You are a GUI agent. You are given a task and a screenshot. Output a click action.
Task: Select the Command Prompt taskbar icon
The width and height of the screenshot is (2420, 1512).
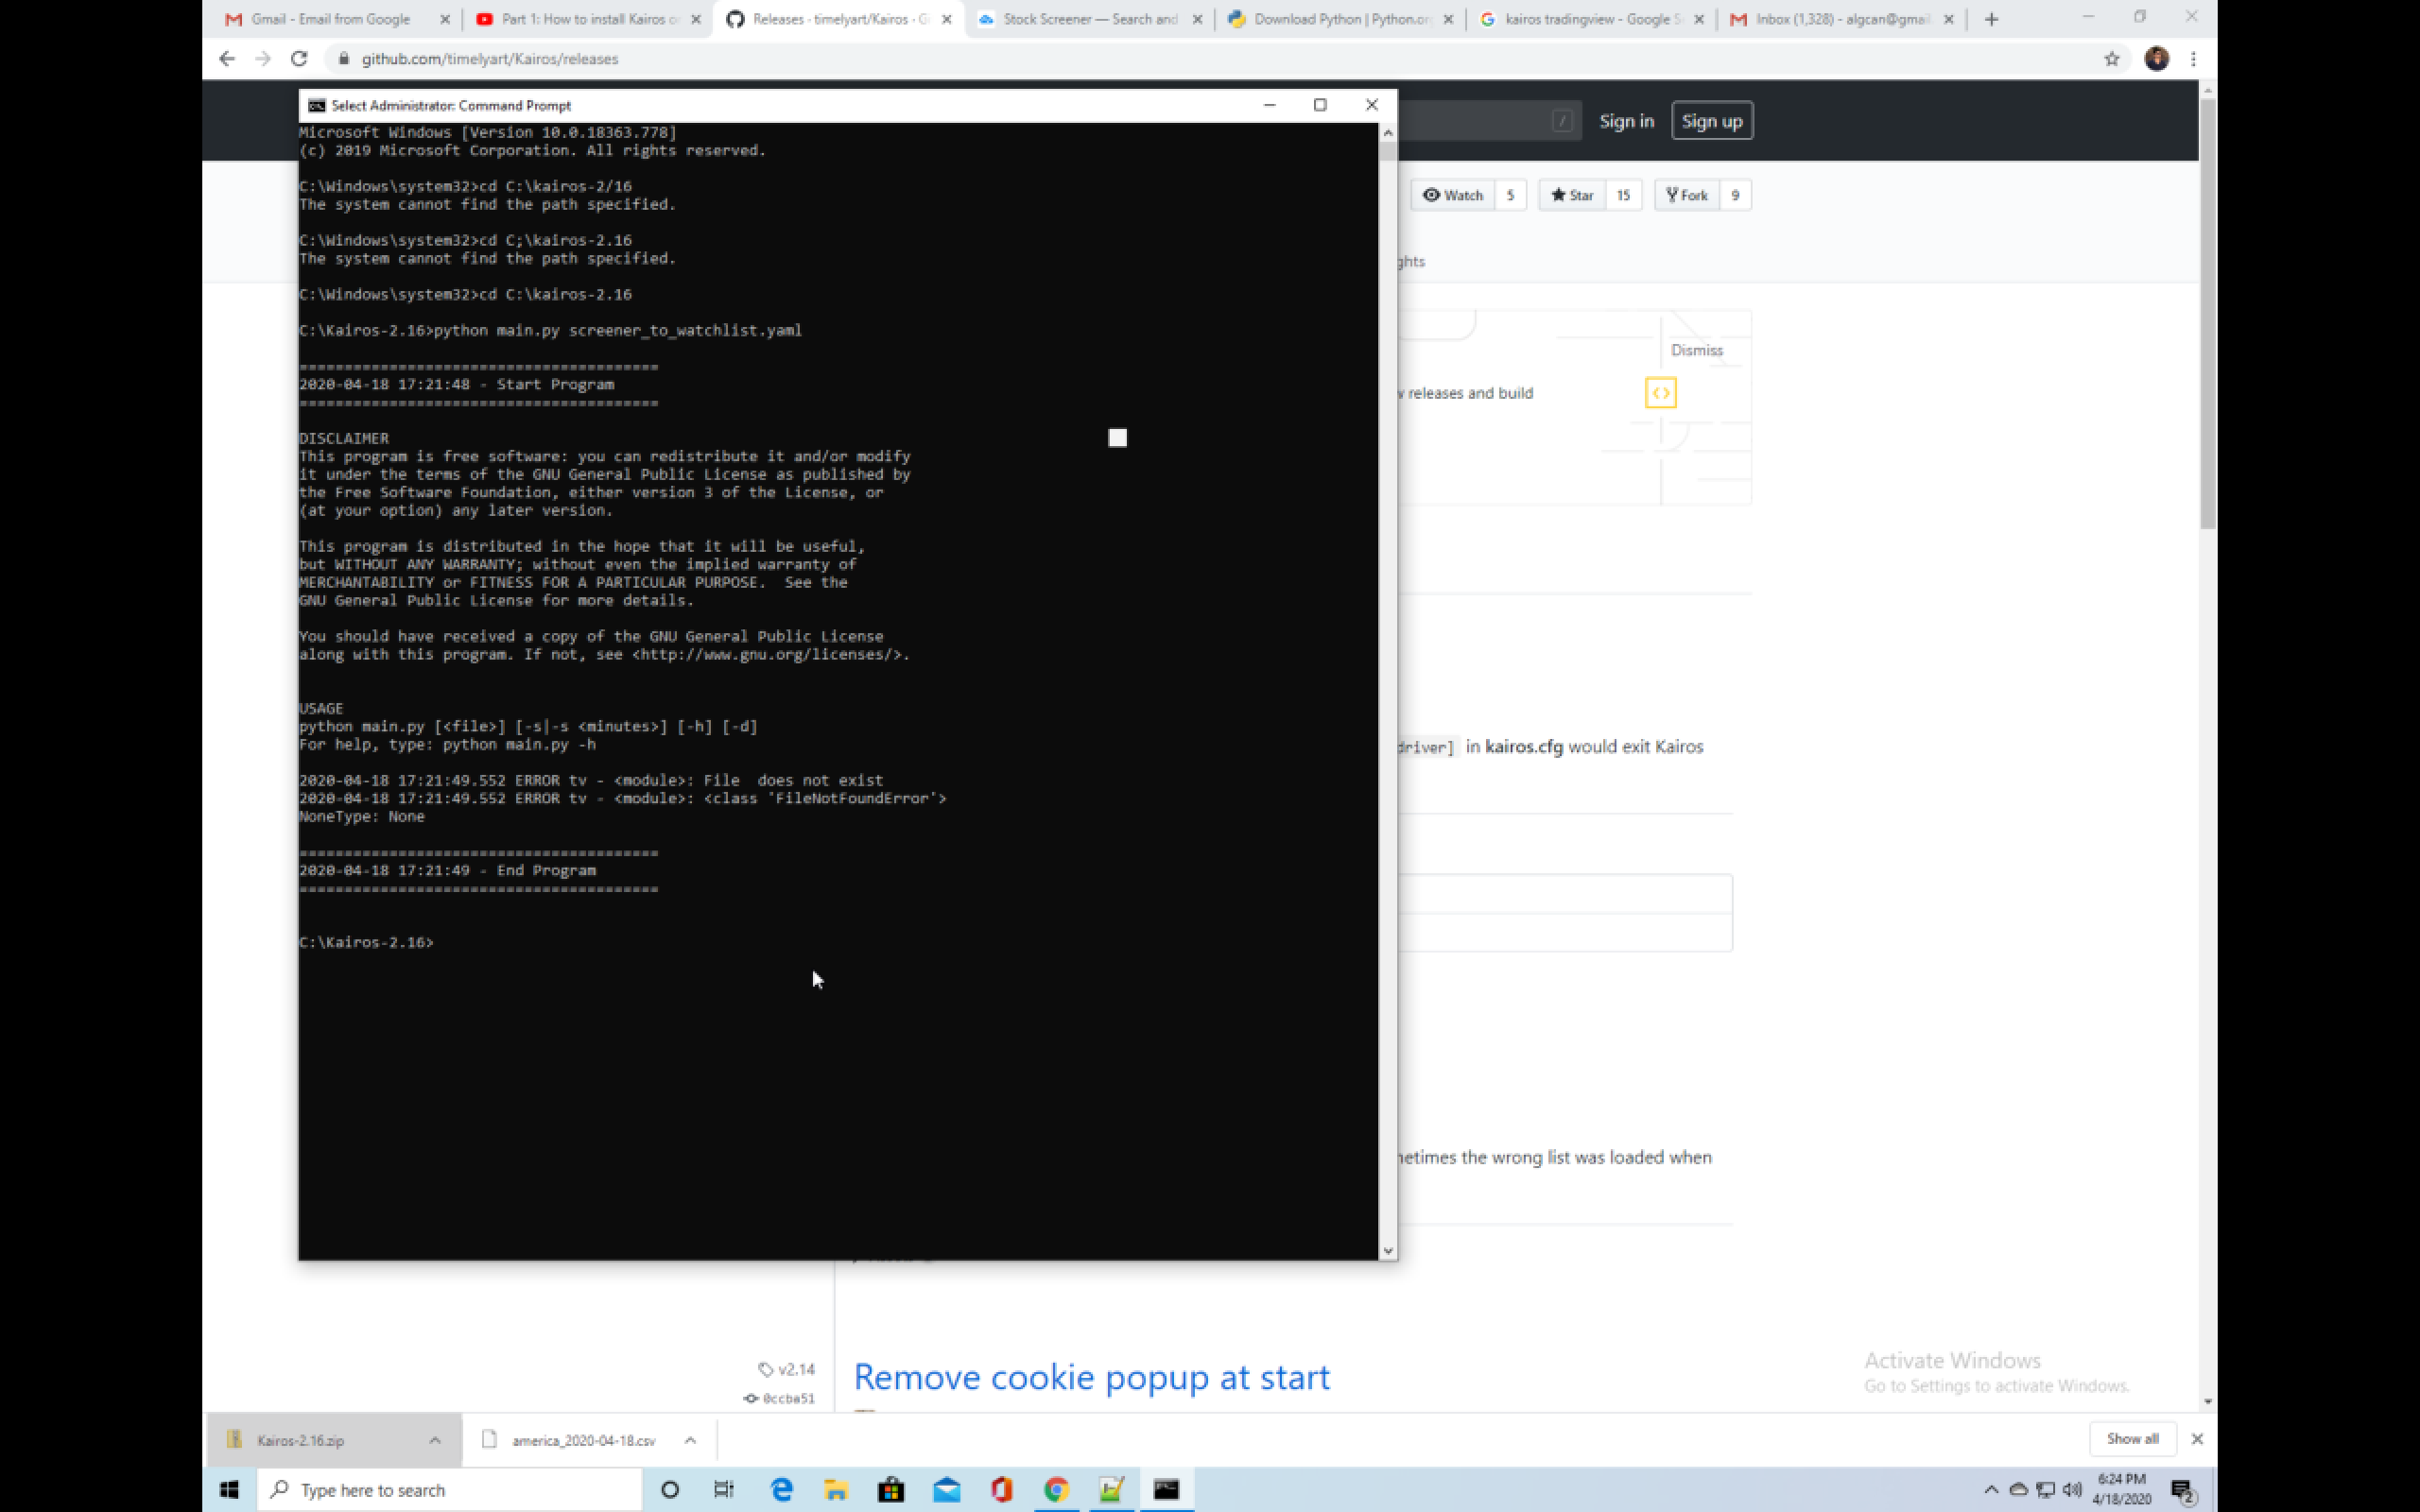(1166, 1490)
